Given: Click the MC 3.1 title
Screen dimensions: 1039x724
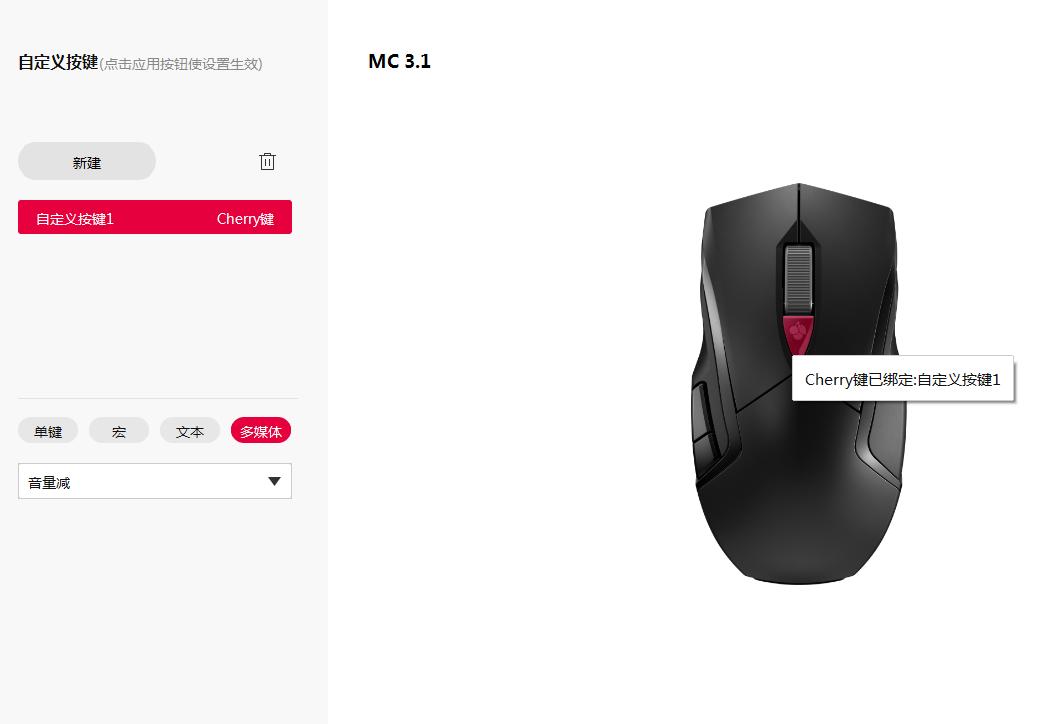Looking at the screenshot, I should [400, 61].
